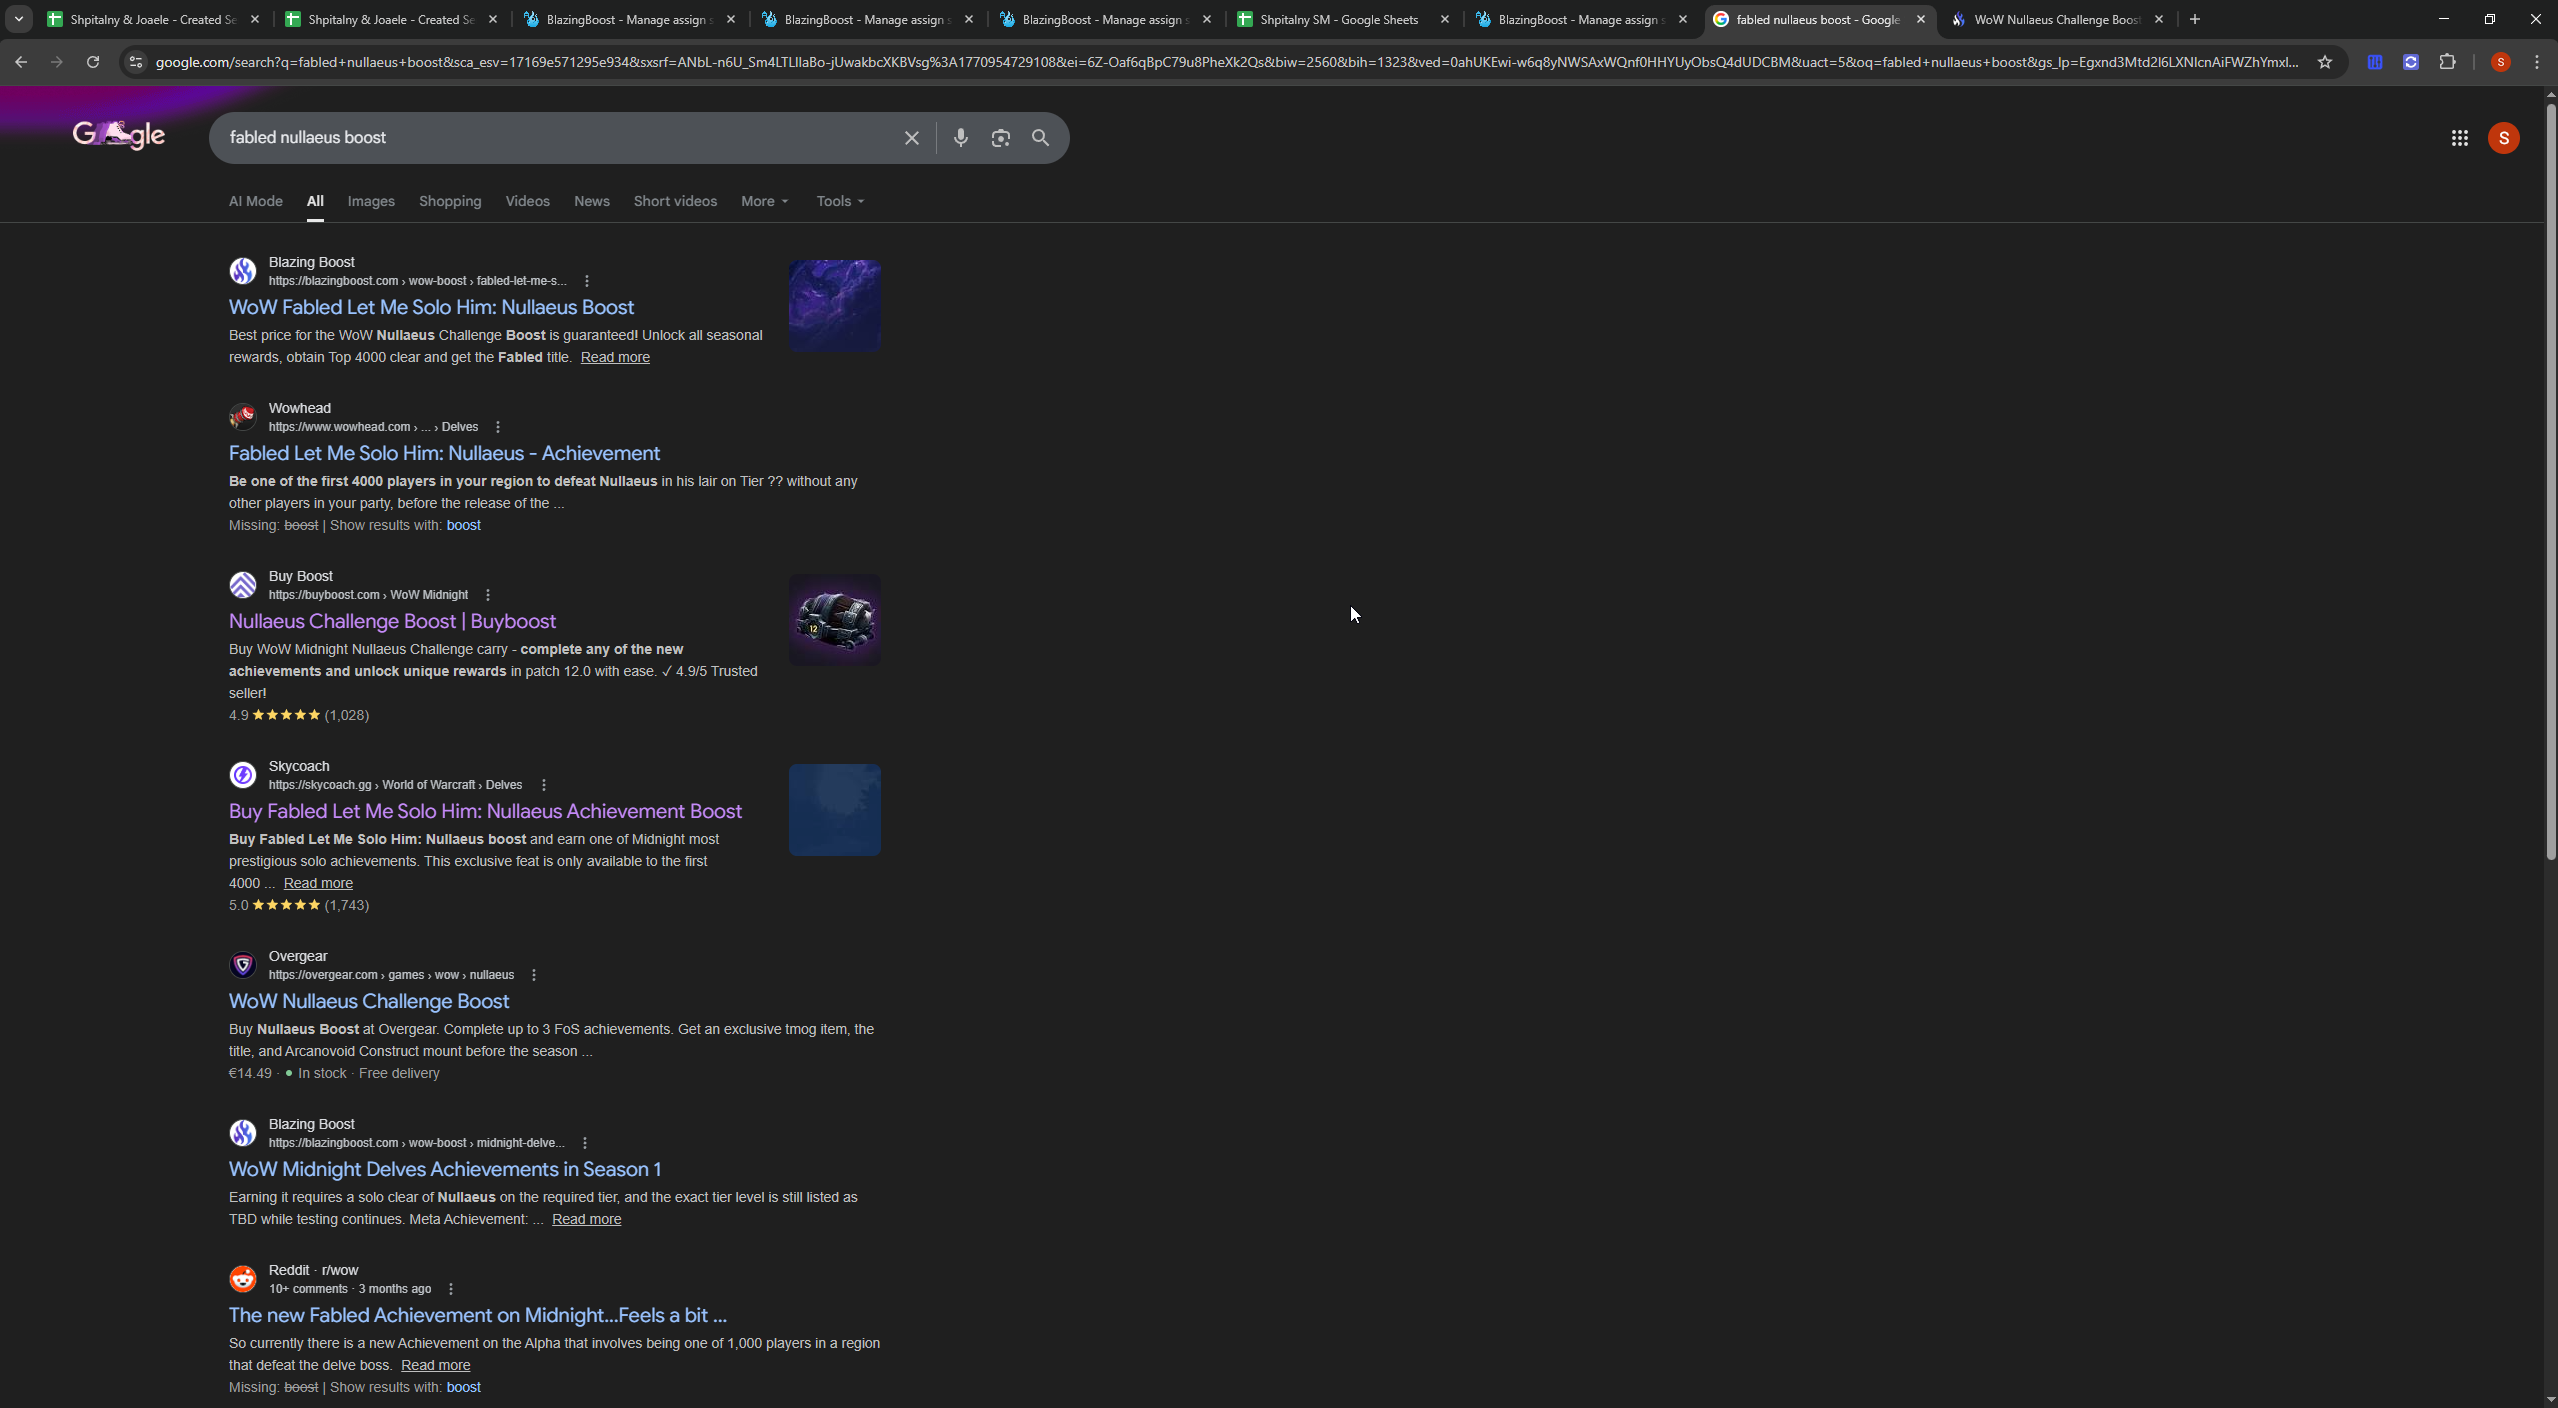Open Google Lens image search icon
Image resolution: width=2558 pixels, height=1408 pixels.
point(1000,138)
